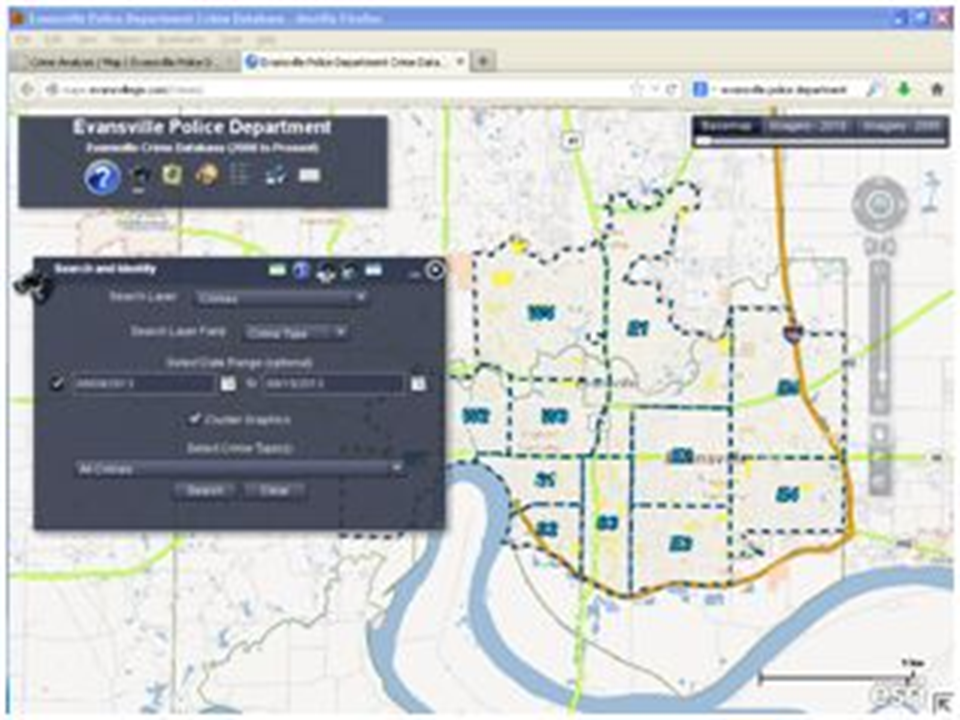Viewport: 960px width, 720px height.
Task: Open the list-style icon in header panel
Action: (x=239, y=175)
